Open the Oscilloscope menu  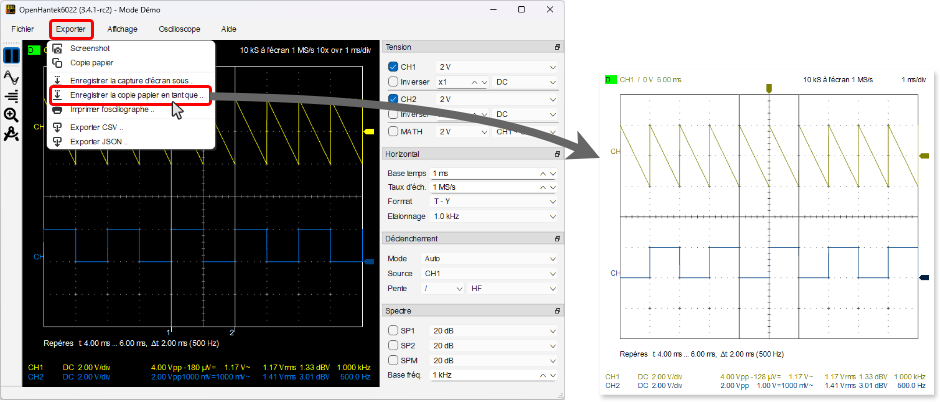click(179, 29)
